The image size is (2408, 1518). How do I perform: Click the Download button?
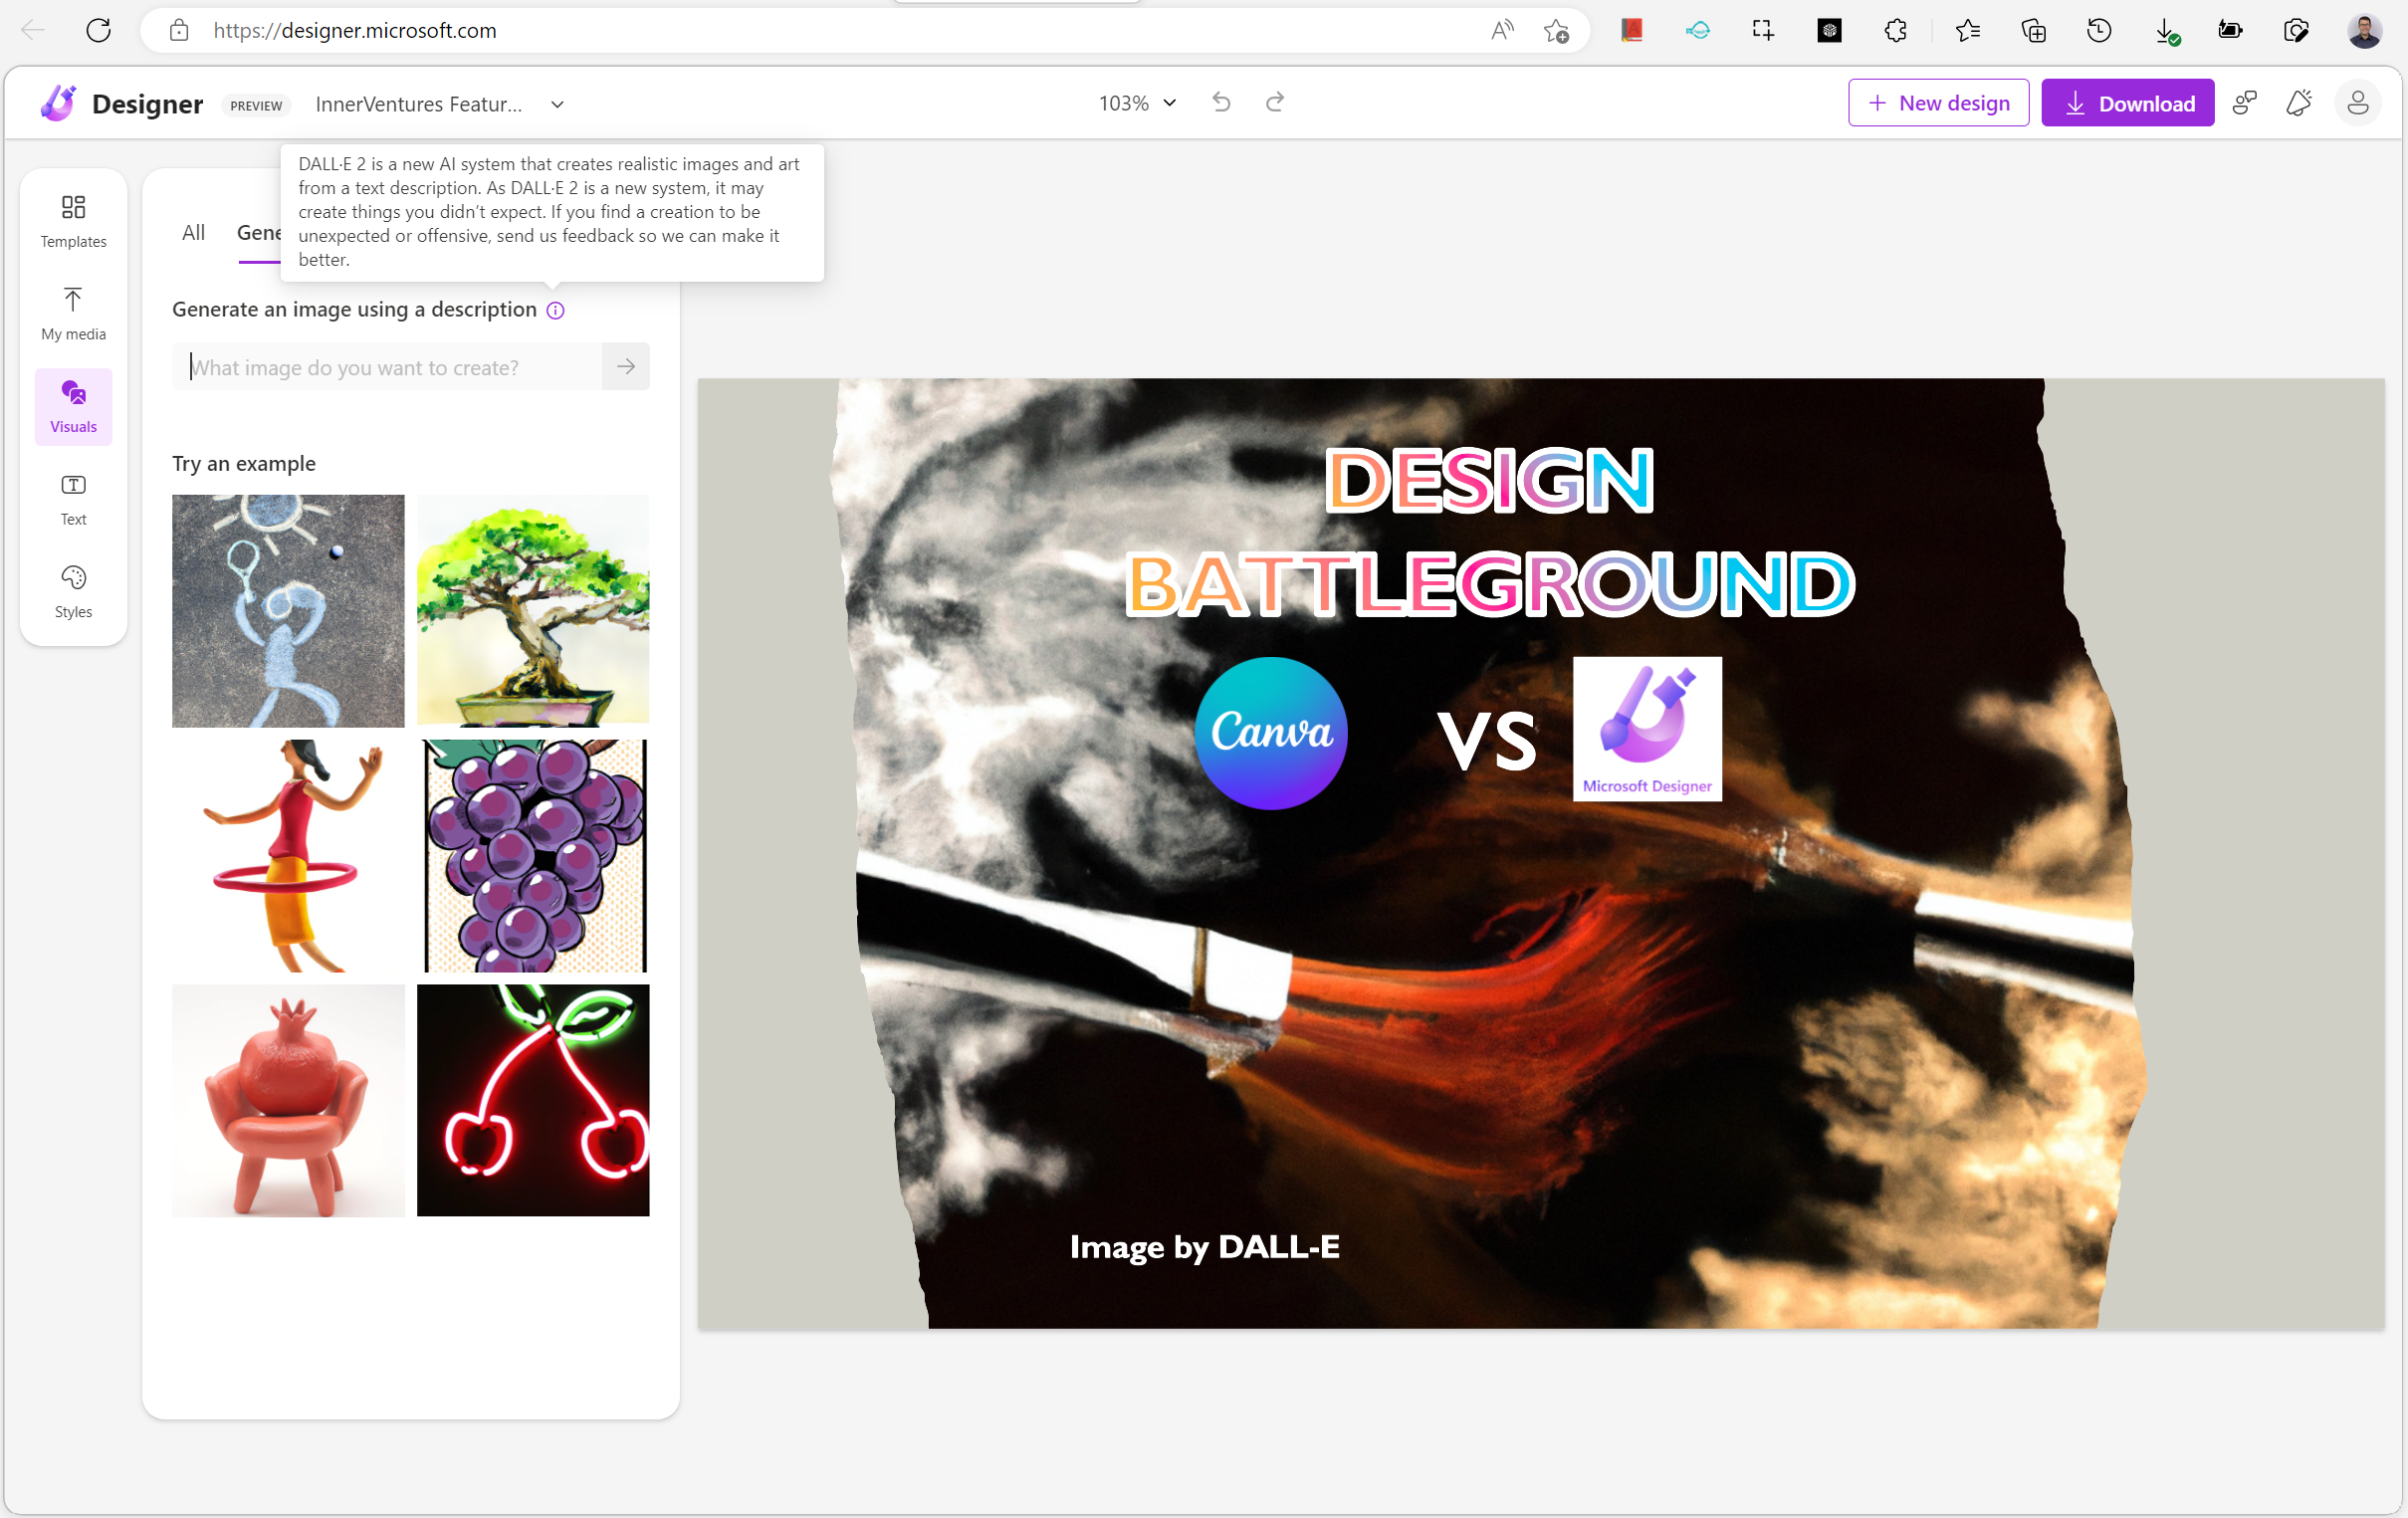(x=2127, y=103)
